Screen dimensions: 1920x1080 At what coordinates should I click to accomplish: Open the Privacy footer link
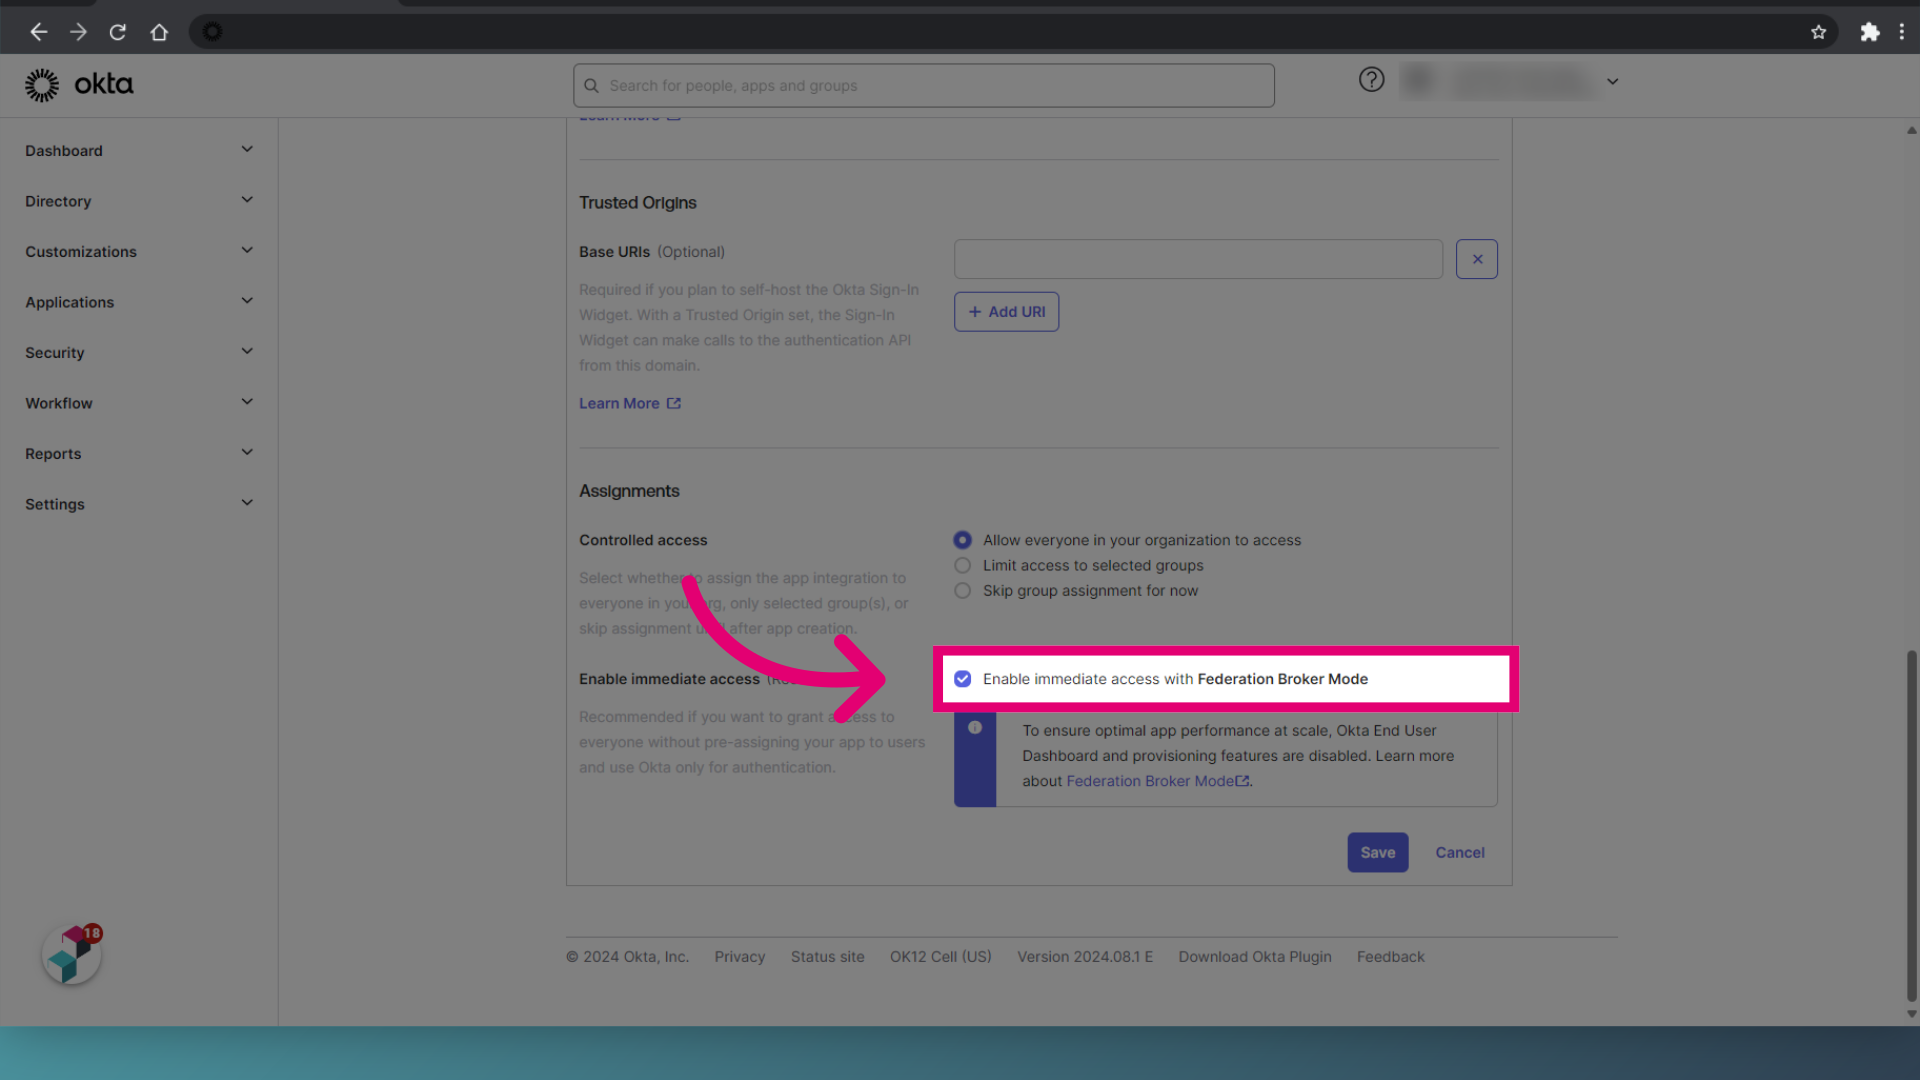pos(739,957)
